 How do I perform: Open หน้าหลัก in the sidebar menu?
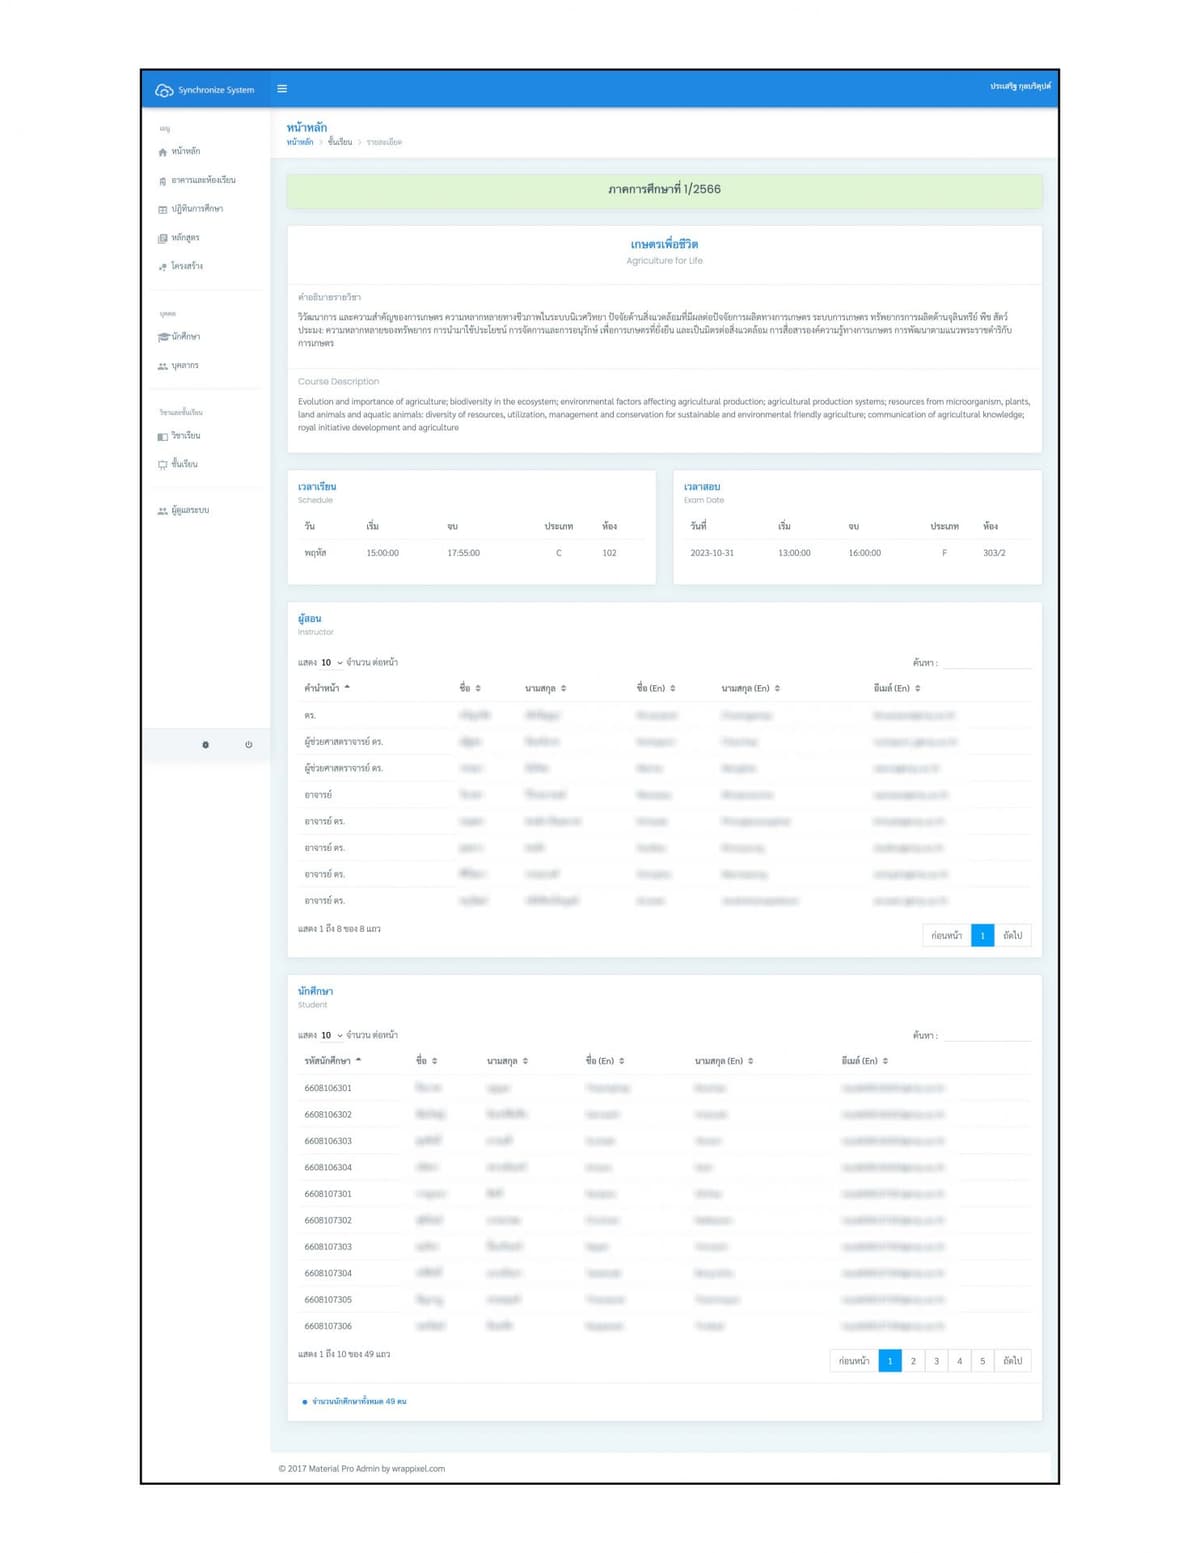point(186,152)
